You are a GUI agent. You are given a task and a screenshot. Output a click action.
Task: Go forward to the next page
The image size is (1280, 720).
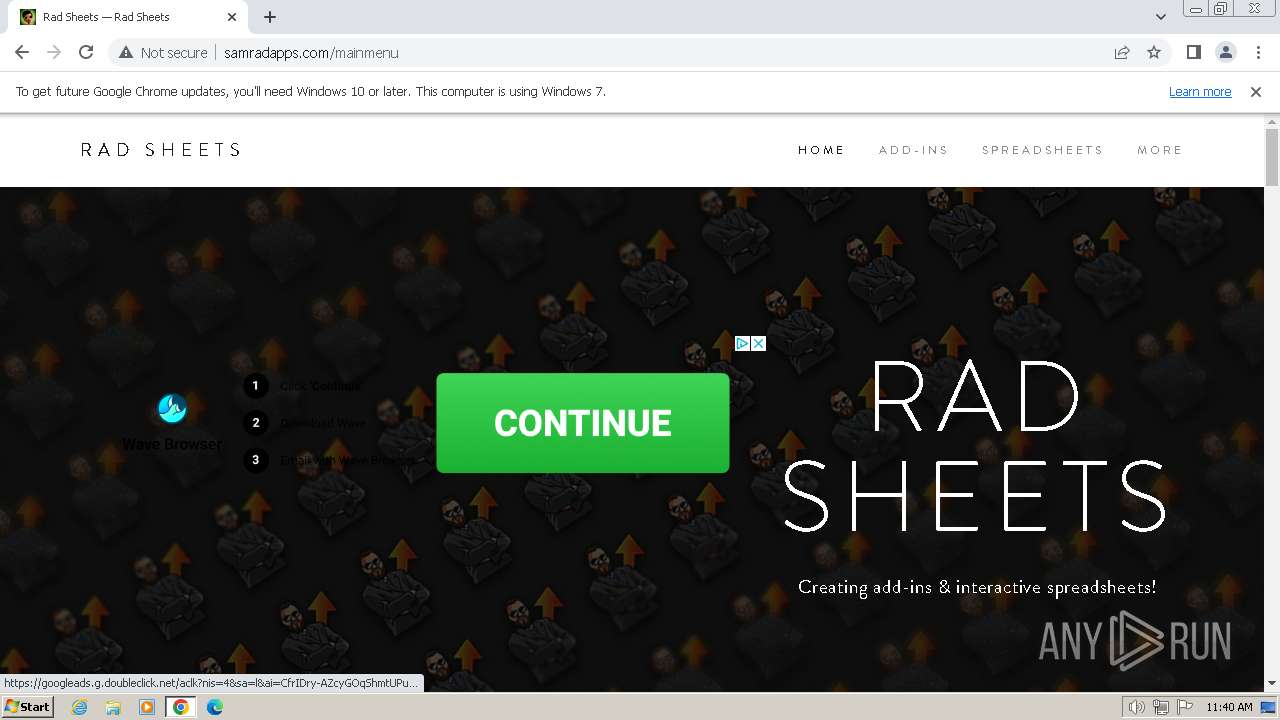pos(54,52)
